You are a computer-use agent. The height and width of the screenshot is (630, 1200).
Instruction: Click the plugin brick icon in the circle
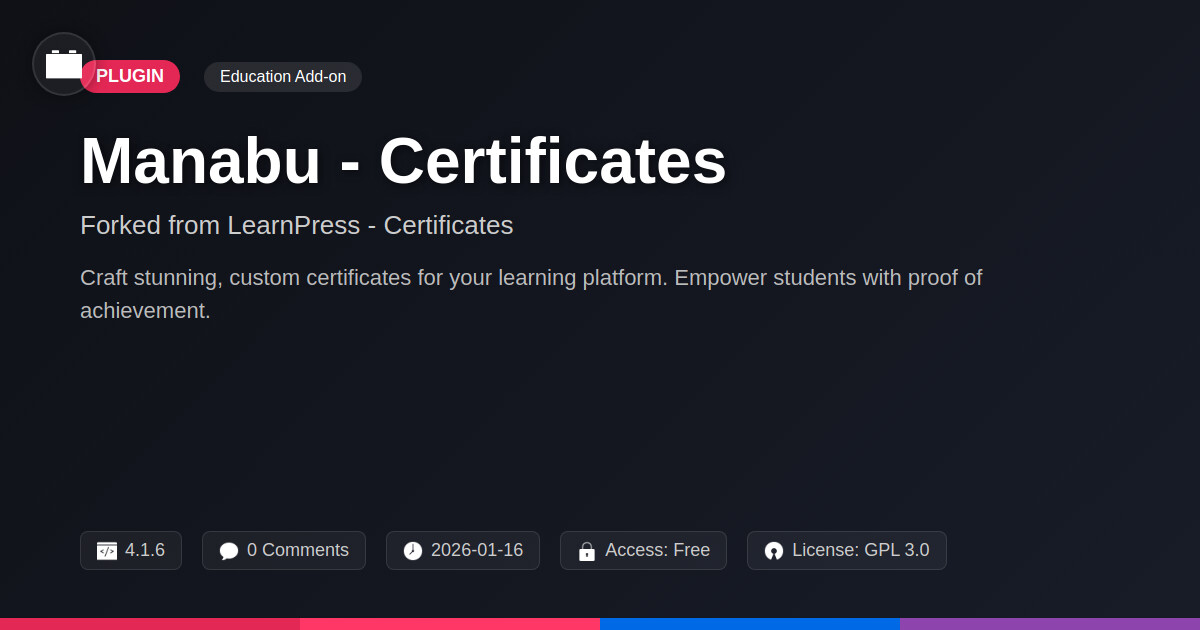(64, 64)
